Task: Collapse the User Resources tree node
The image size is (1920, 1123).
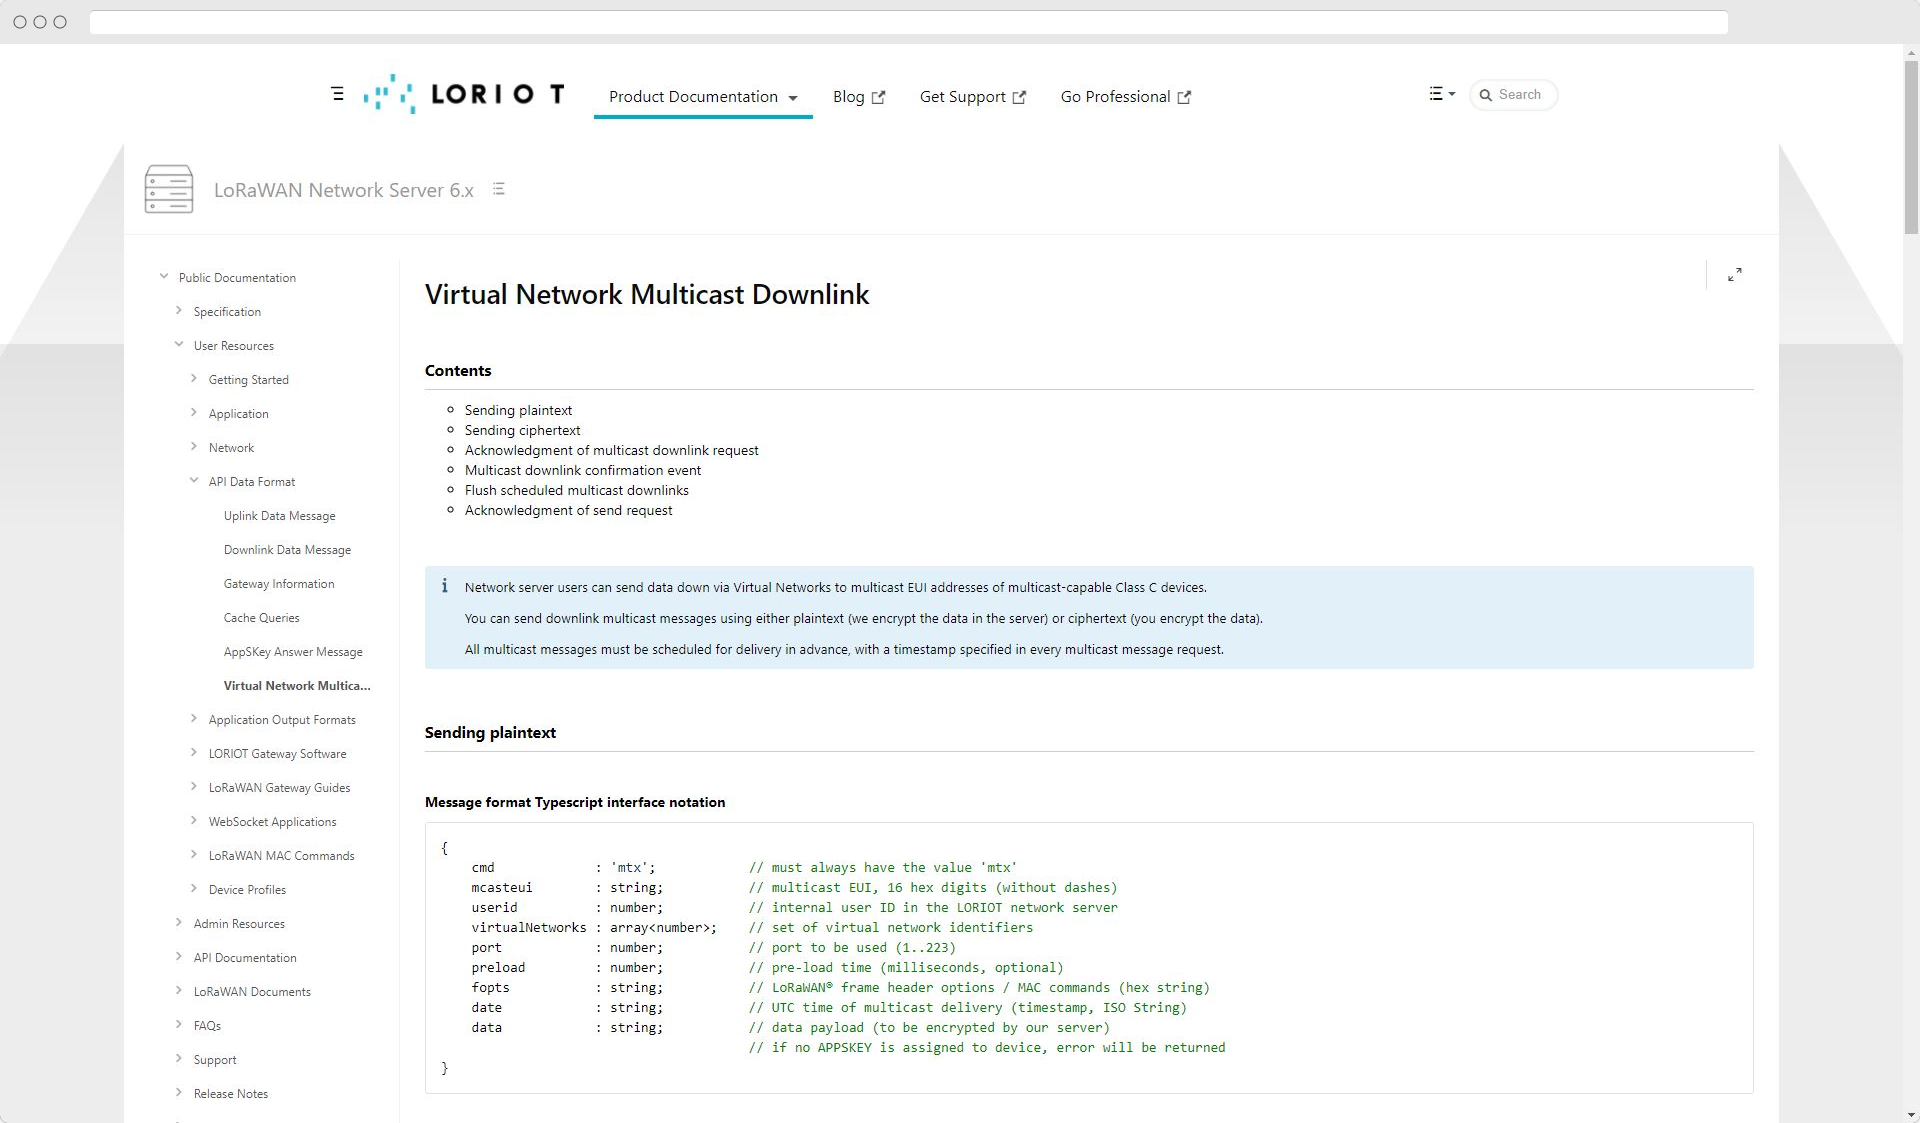Action: pyautogui.click(x=179, y=345)
